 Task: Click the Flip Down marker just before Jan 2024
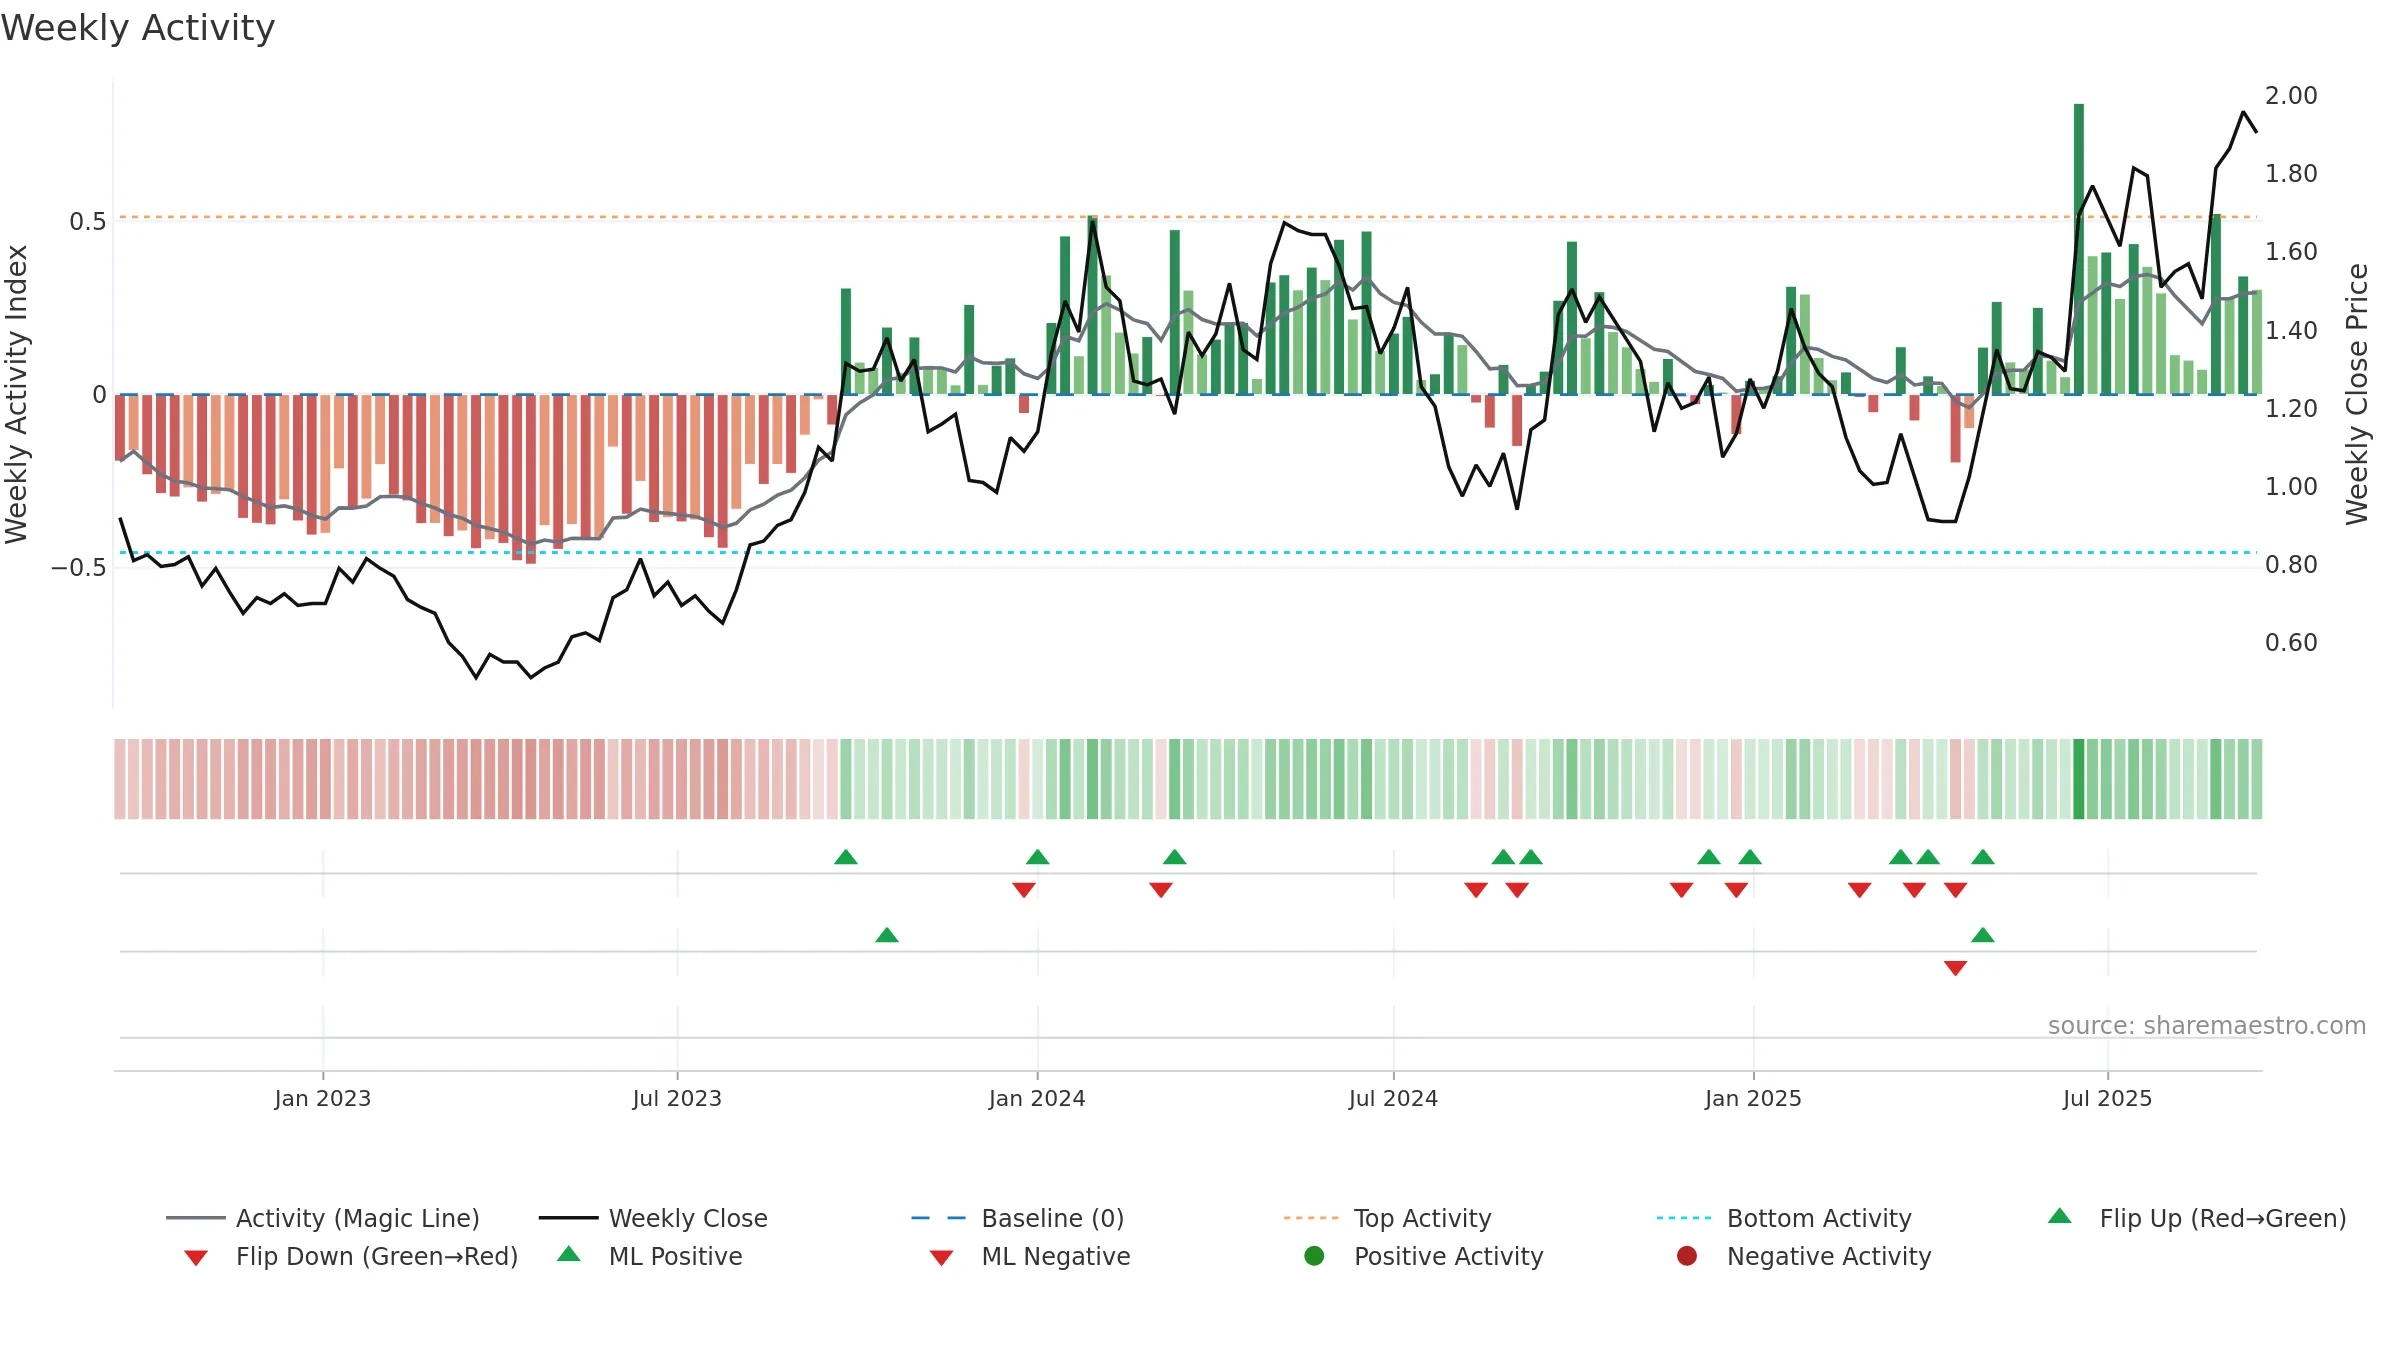coord(1024,890)
